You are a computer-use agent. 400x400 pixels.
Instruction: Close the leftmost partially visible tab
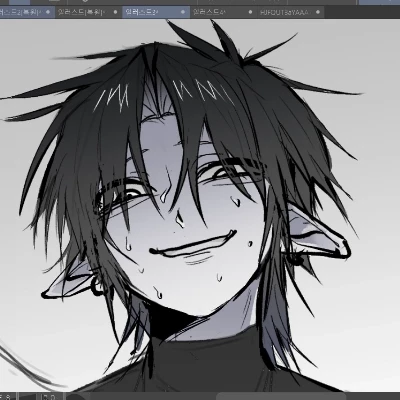coord(48,12)
